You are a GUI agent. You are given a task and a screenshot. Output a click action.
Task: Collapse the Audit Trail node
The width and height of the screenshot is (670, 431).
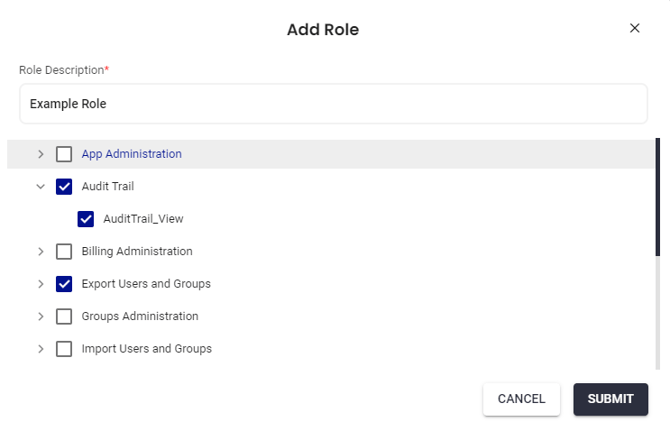(41, 186)
